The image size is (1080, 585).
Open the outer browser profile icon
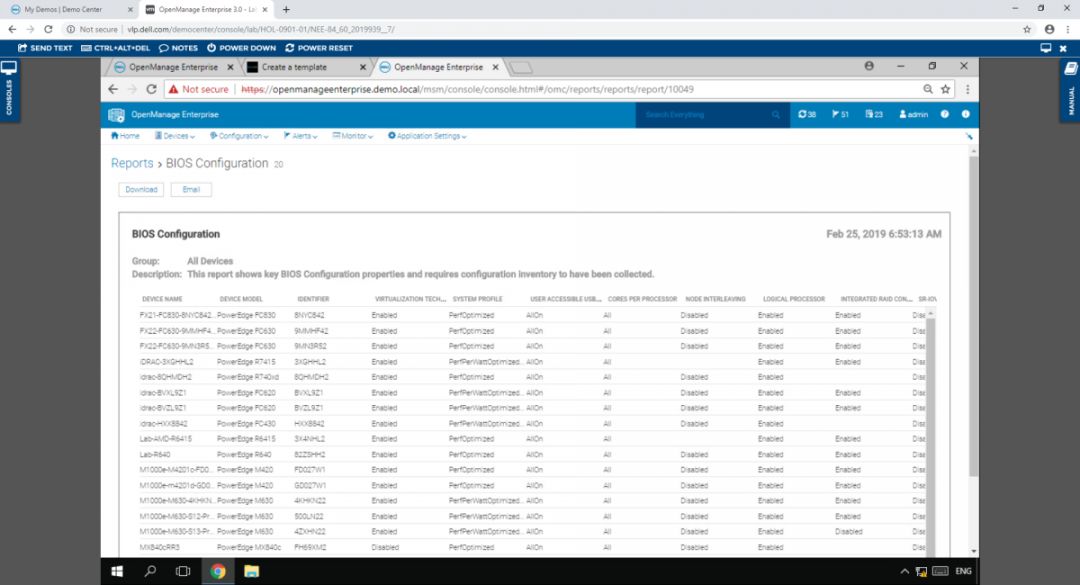pos(1049,30)
